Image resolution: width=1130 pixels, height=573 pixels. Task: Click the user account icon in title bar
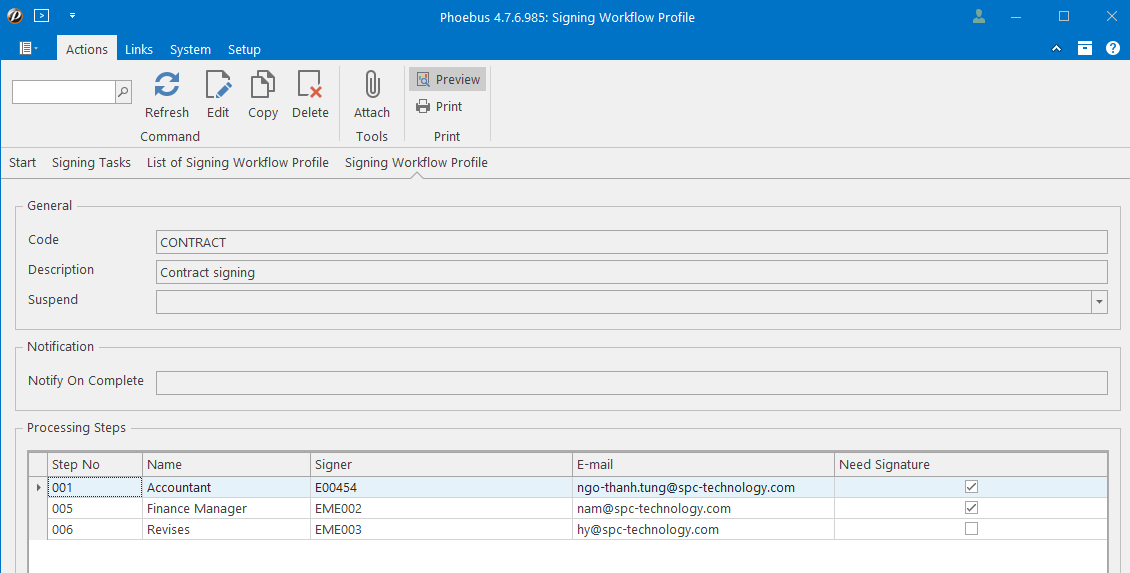point(979,17)
